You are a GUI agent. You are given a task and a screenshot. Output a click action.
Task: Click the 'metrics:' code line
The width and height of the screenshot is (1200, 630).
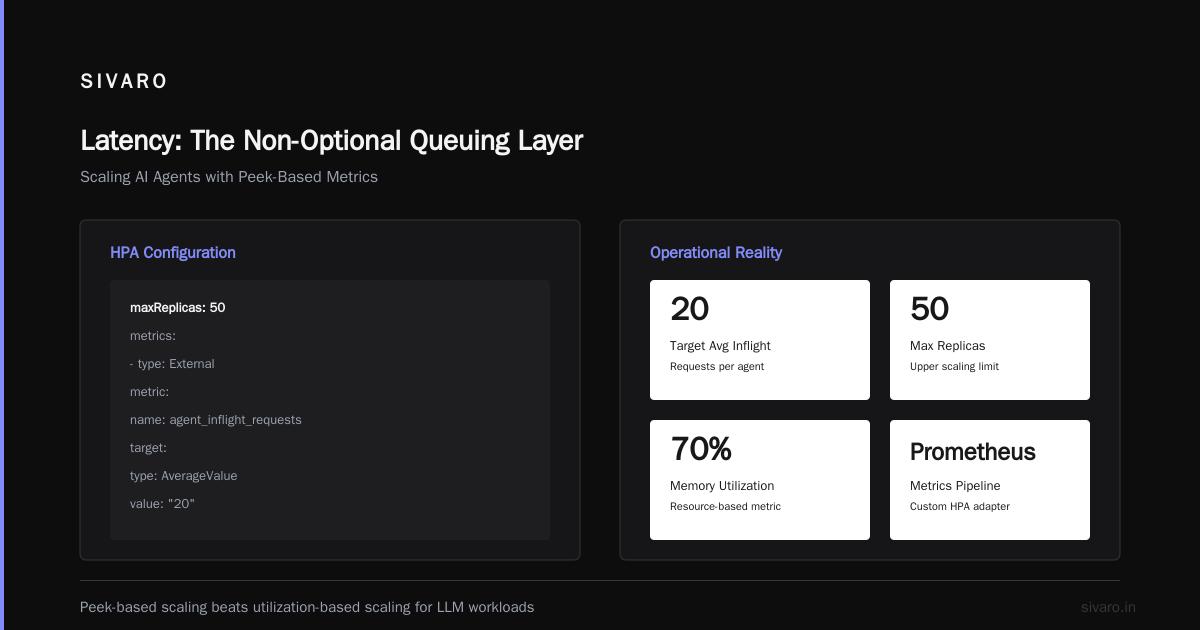pyautogui.click(x=153, y=335)
